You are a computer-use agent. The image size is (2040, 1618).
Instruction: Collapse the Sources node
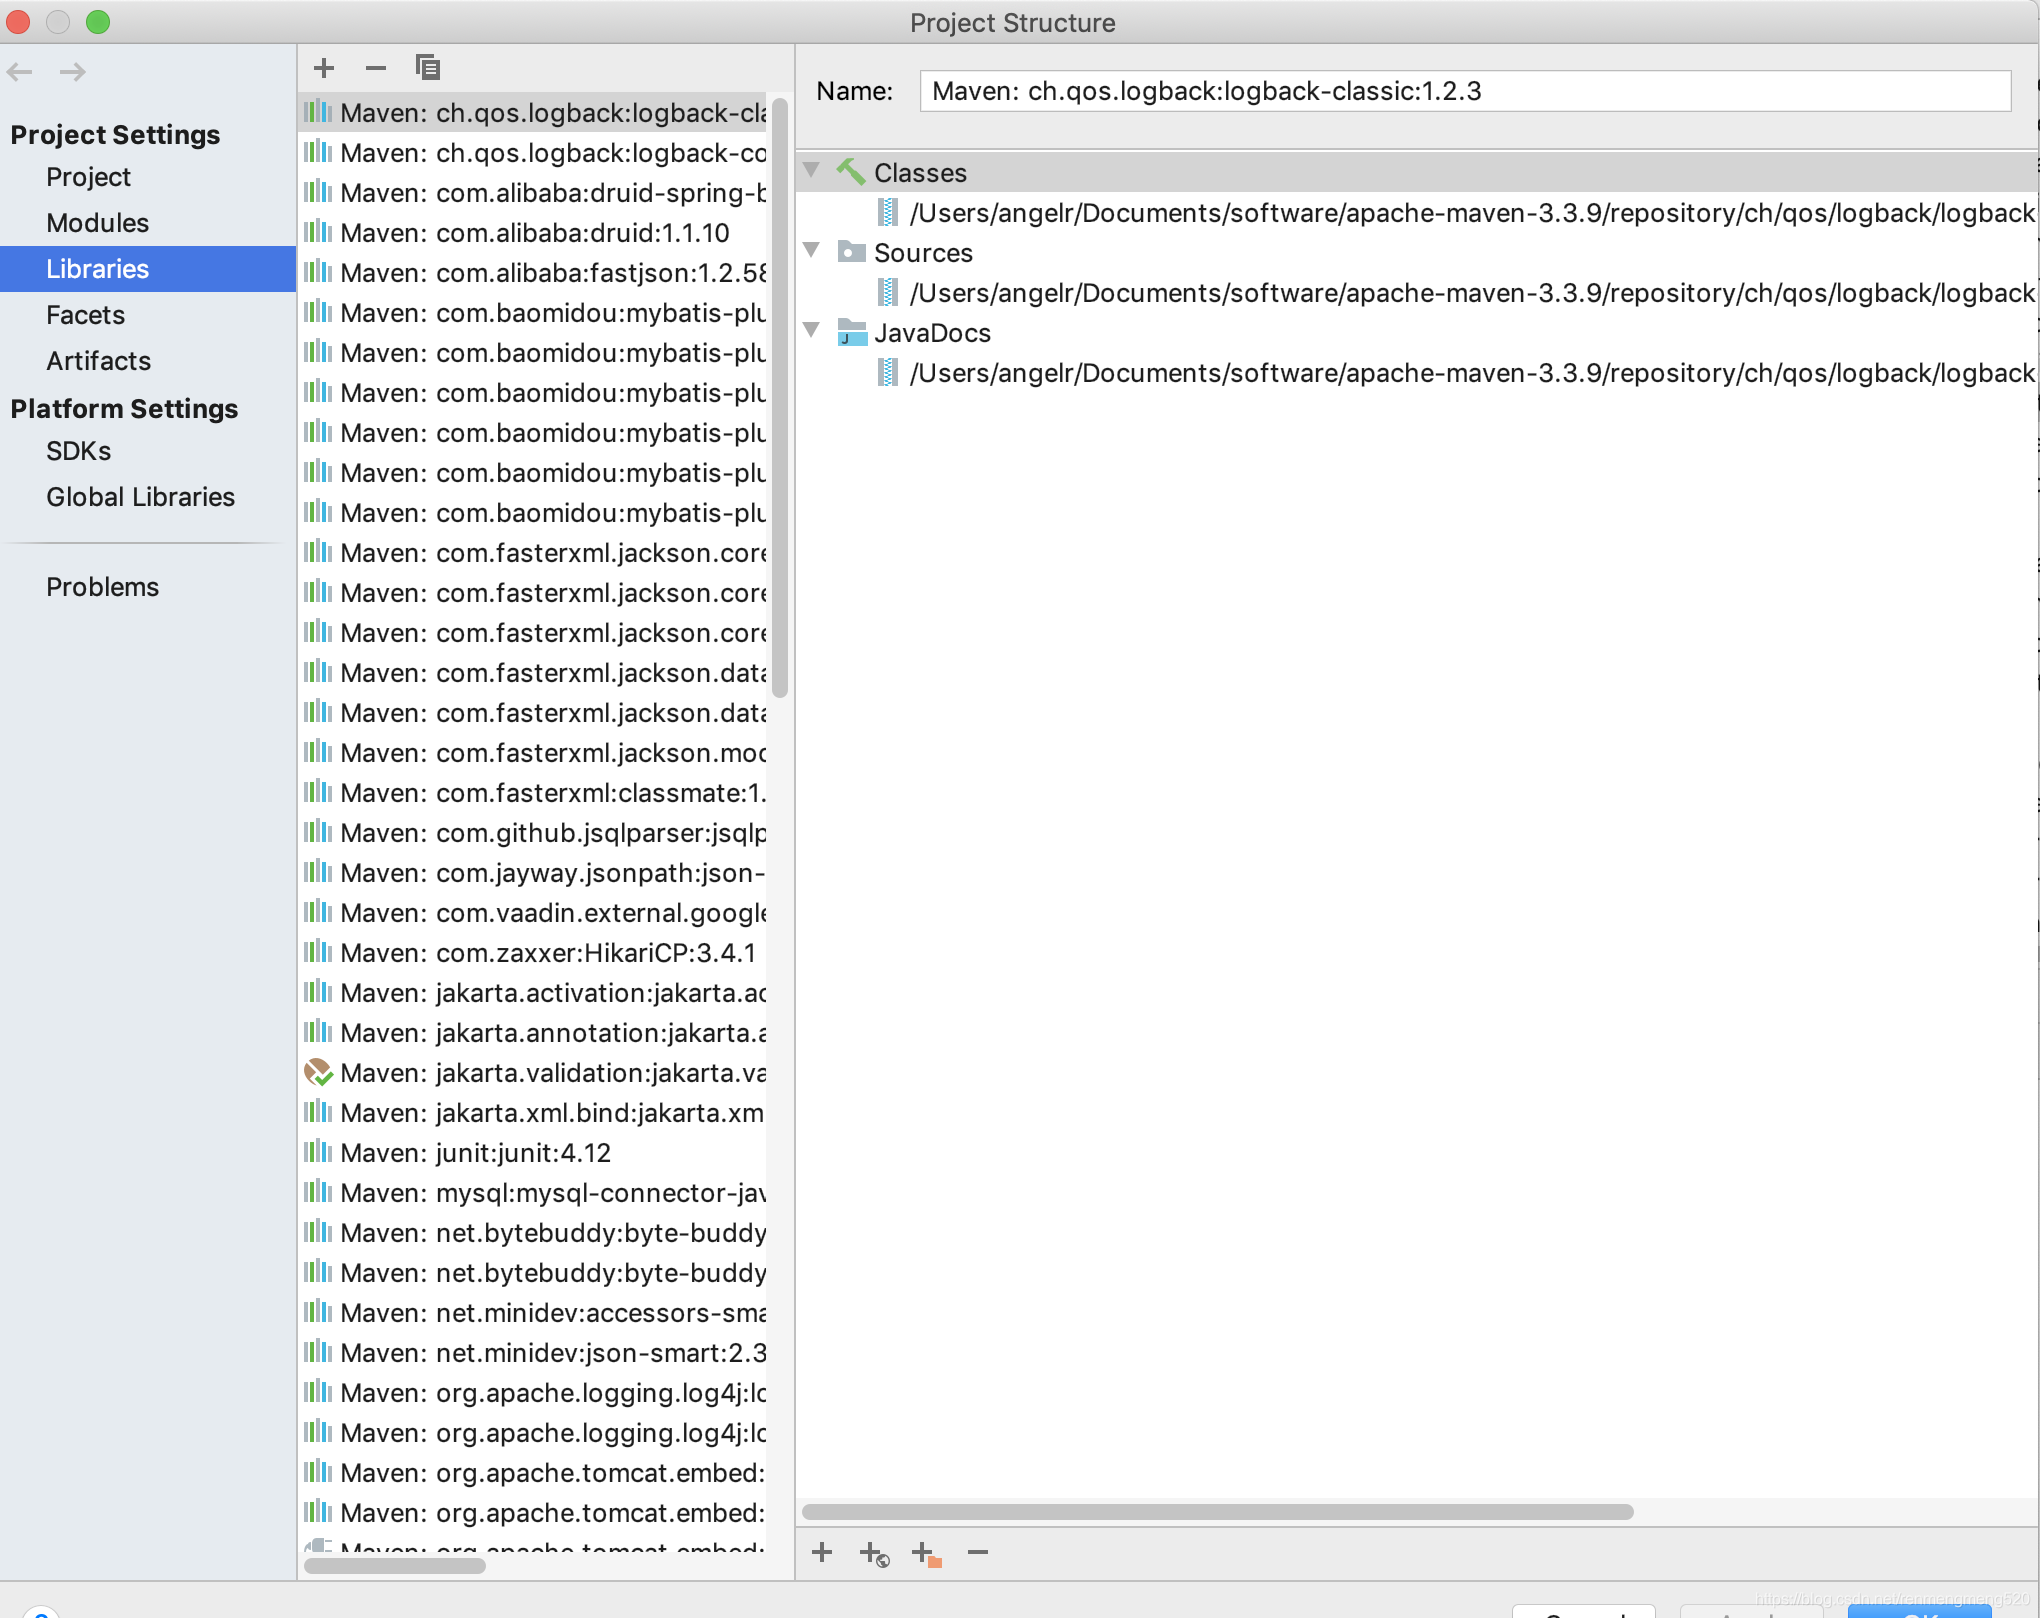pyautogui.click(x=812, y=251)
